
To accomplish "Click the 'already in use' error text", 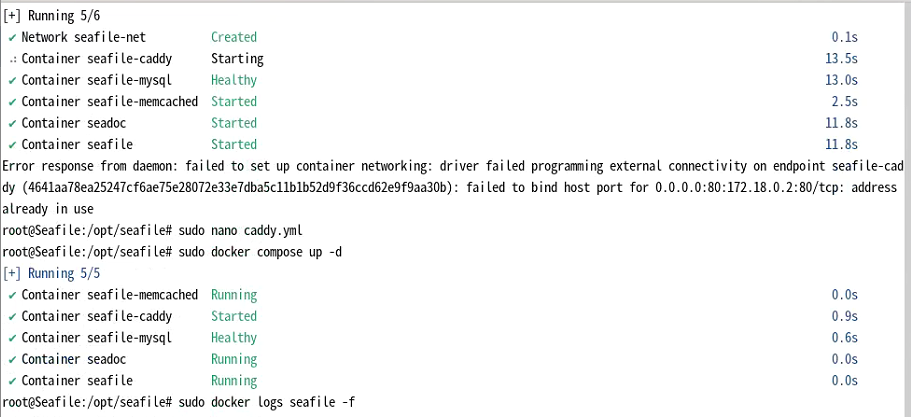I will click(48, 209).
